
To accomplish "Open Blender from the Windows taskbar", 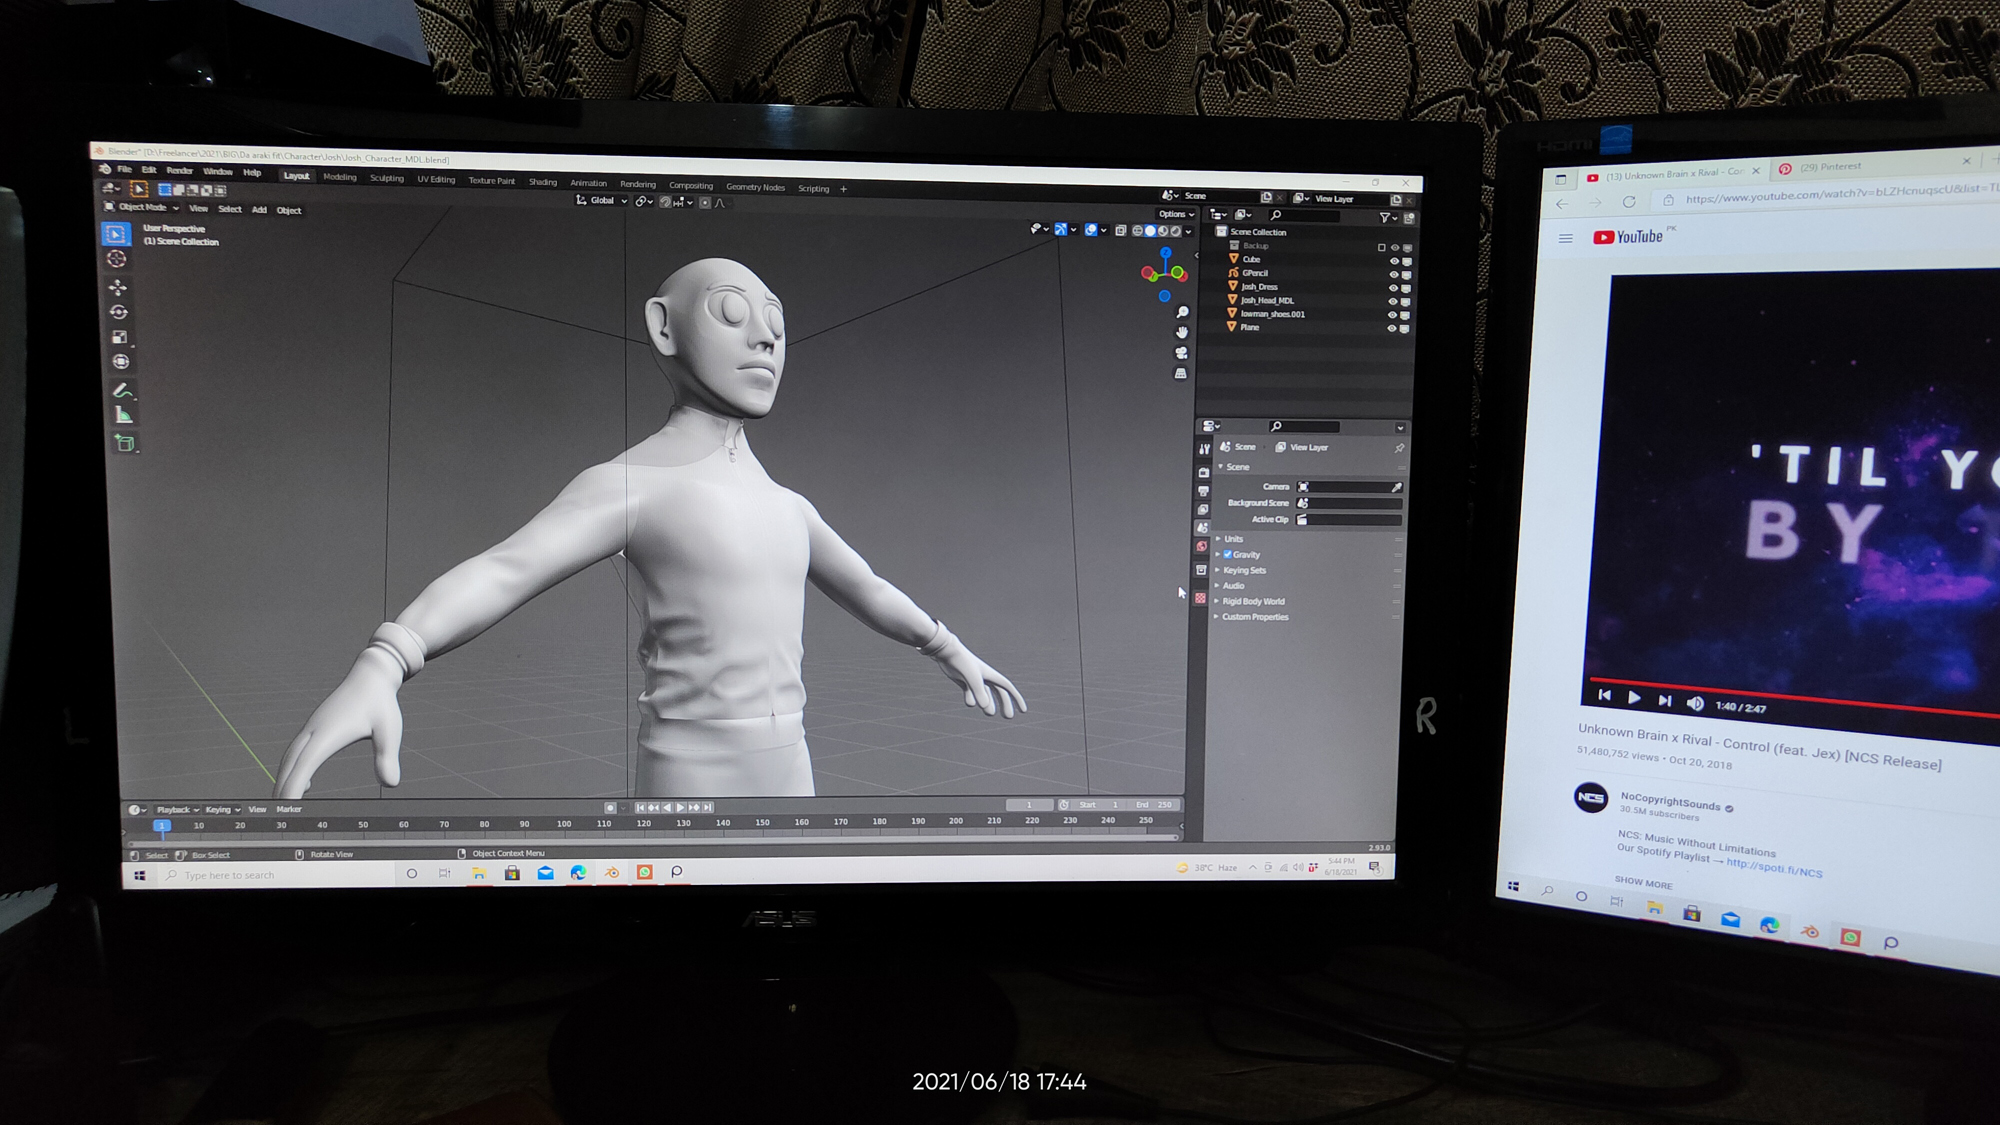I will tap(611, 873).
